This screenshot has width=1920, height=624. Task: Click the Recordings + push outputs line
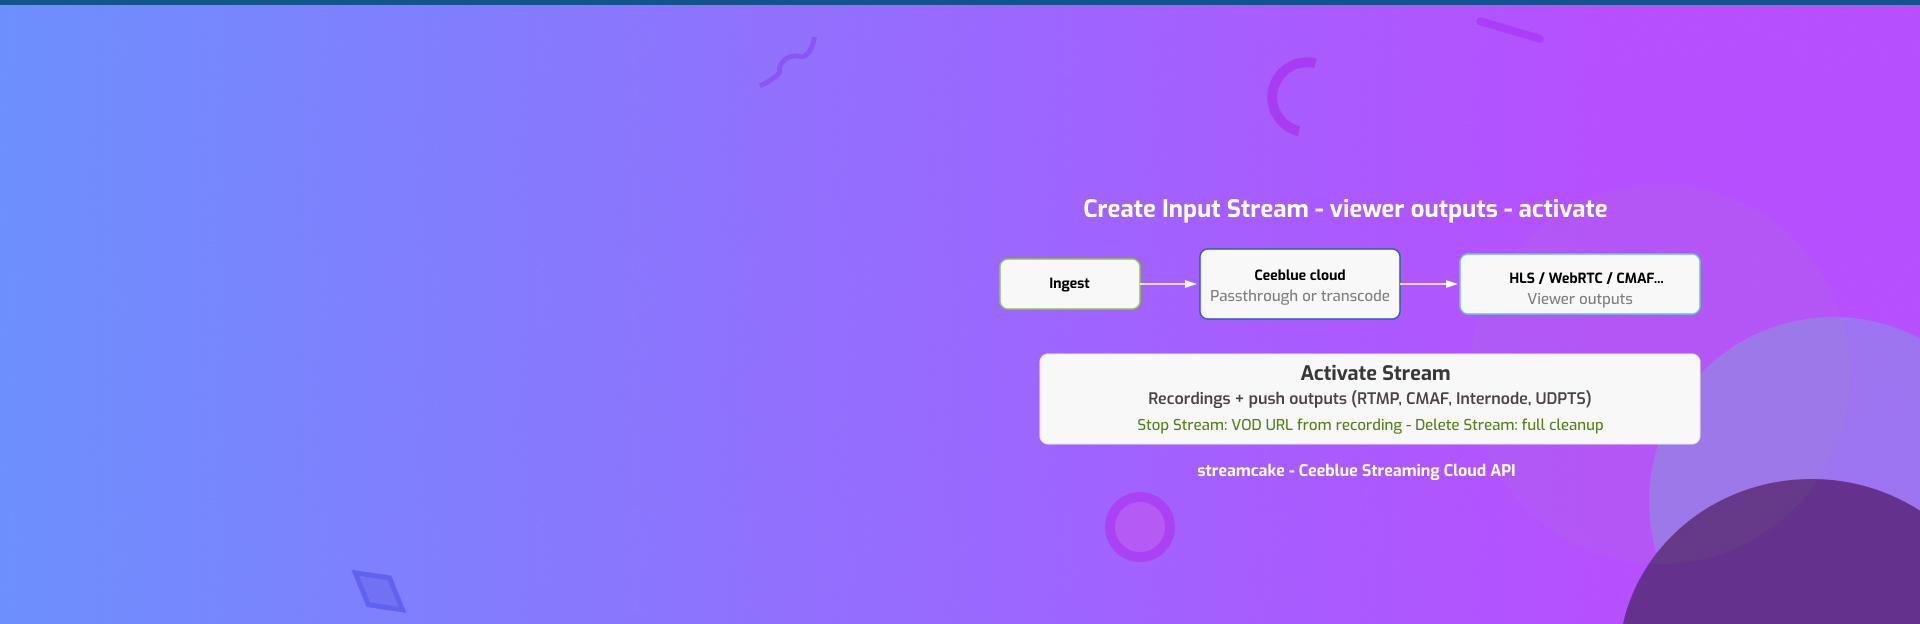click(x=1369, y=398)
